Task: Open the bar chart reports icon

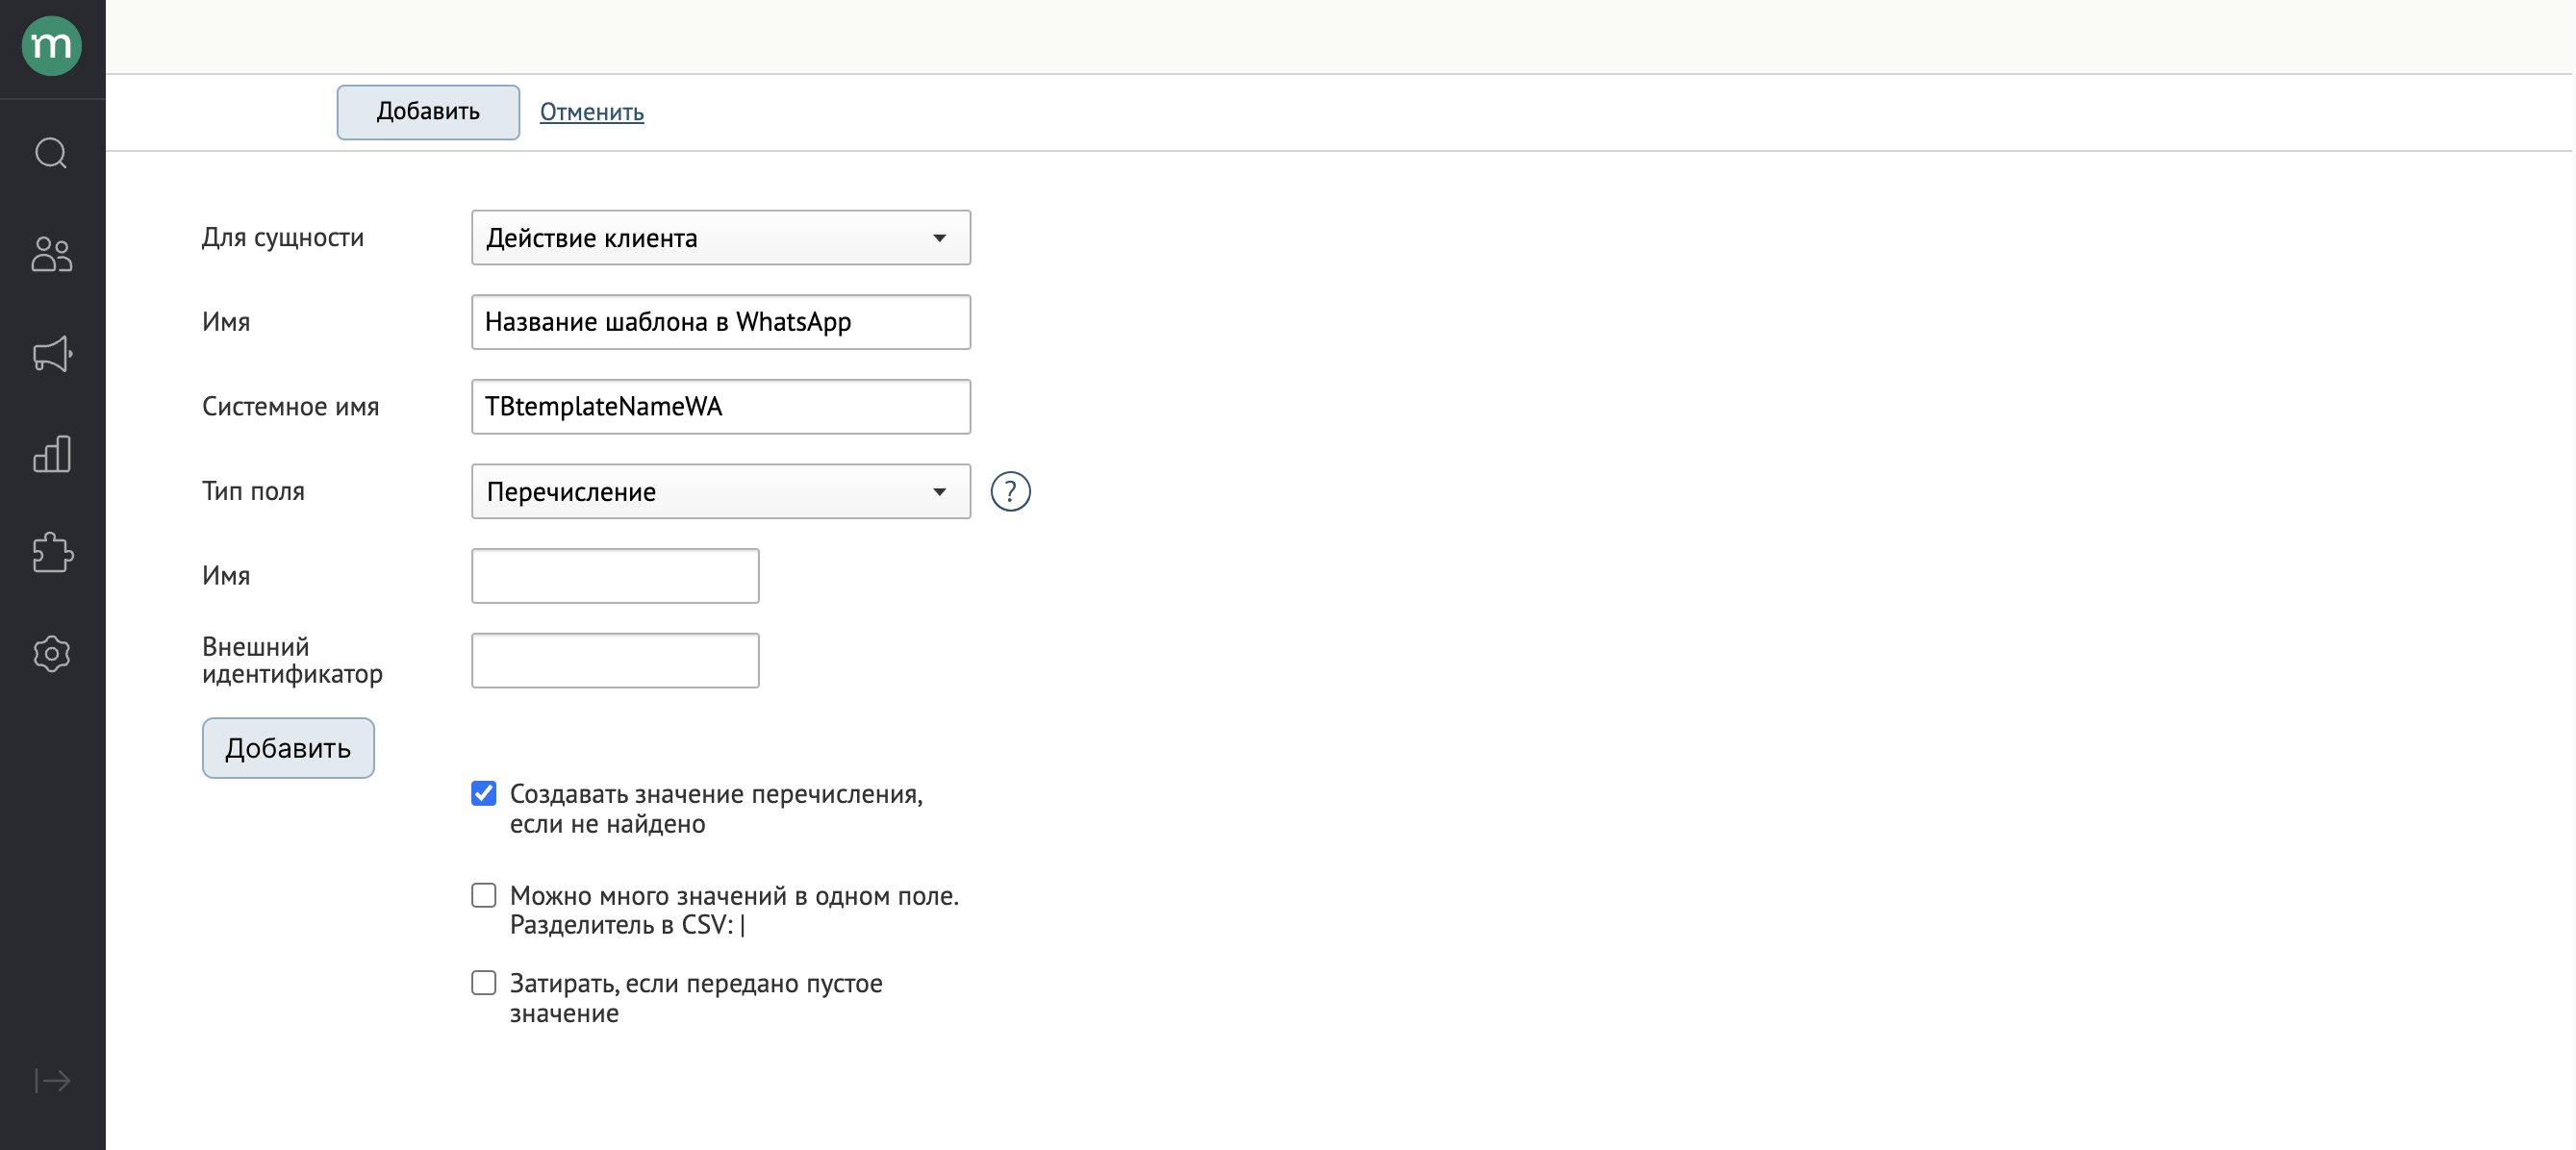Action: click(x=52, y=454)
